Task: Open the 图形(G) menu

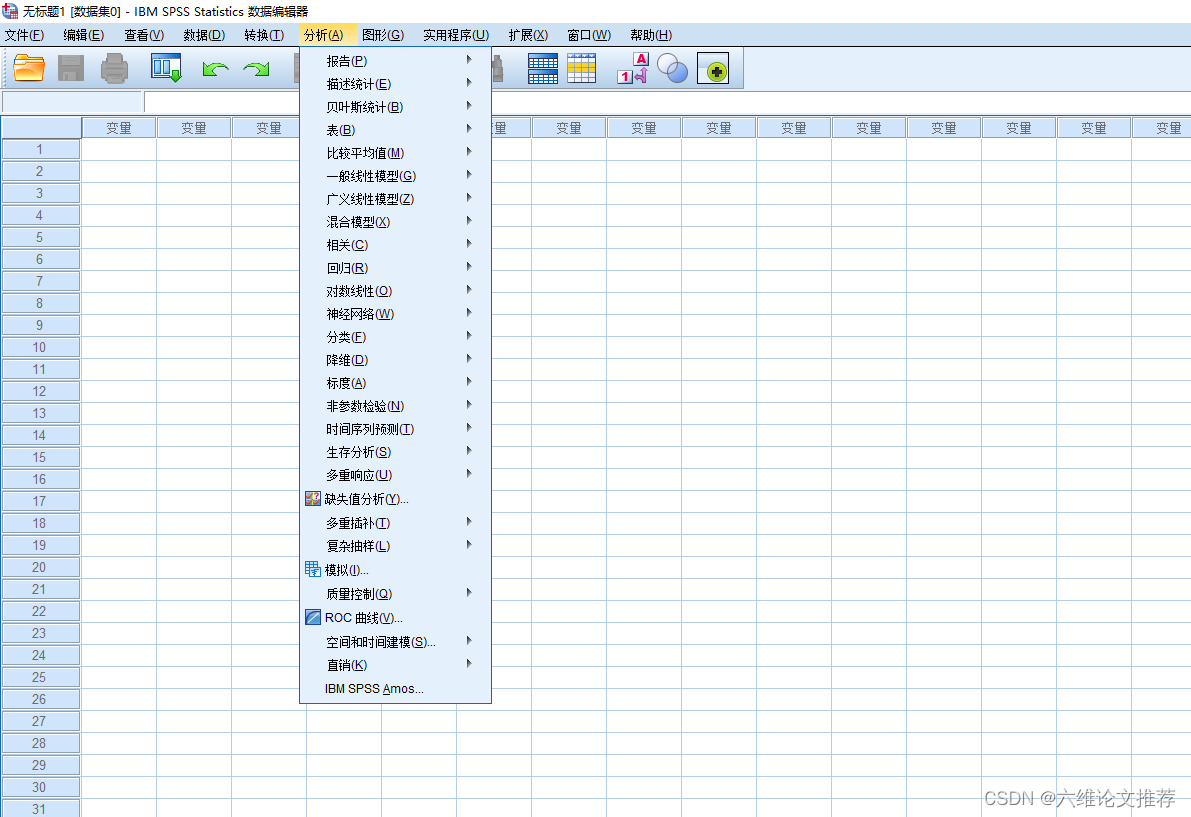Action: pos(383,35)
